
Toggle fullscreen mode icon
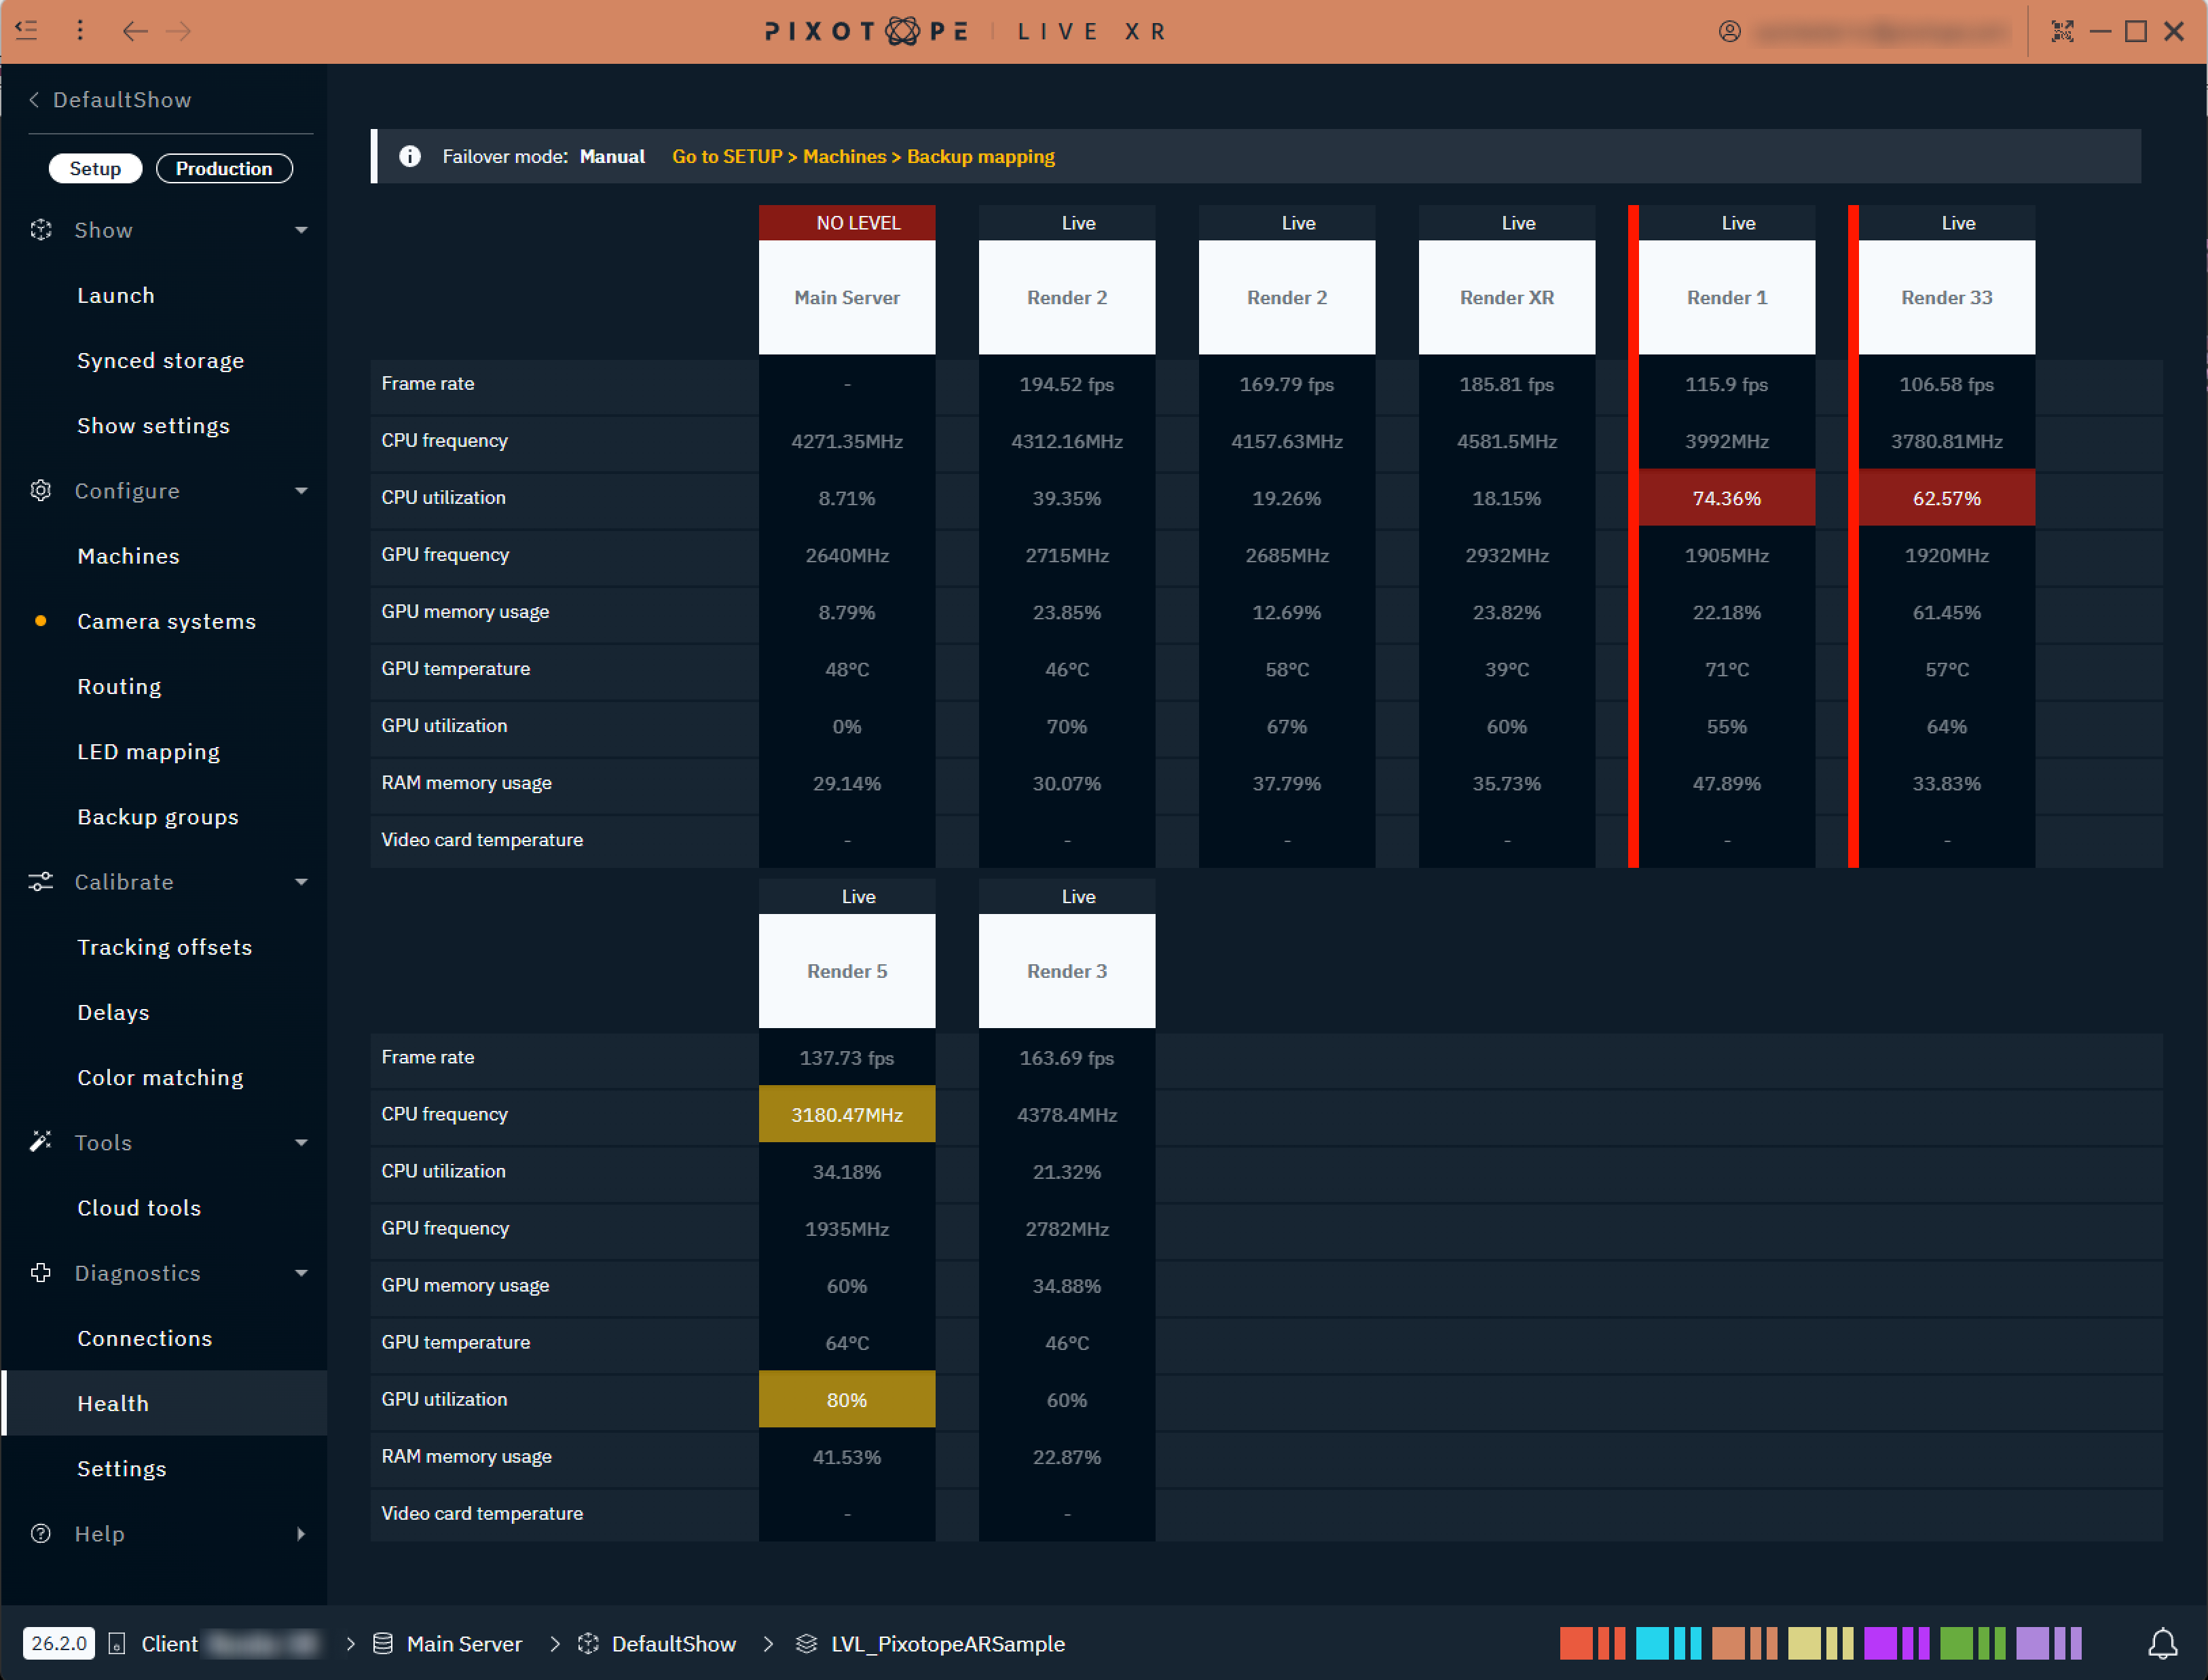[x=2063, y=31]
